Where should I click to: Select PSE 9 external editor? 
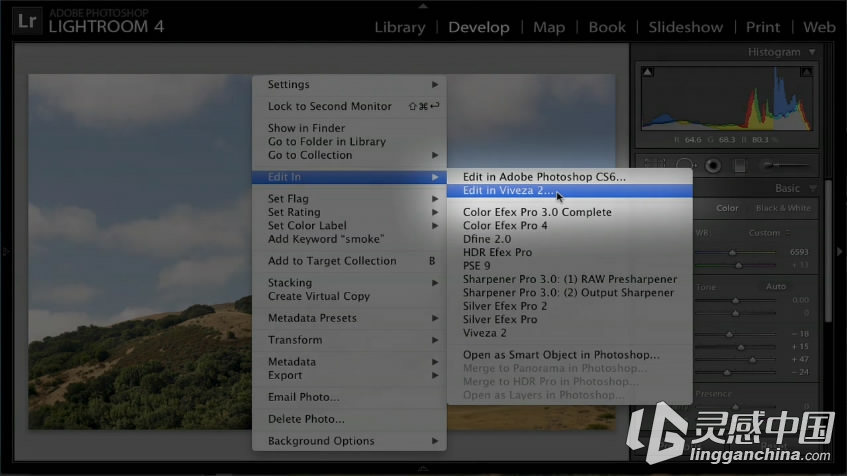[x=569, y=266]
